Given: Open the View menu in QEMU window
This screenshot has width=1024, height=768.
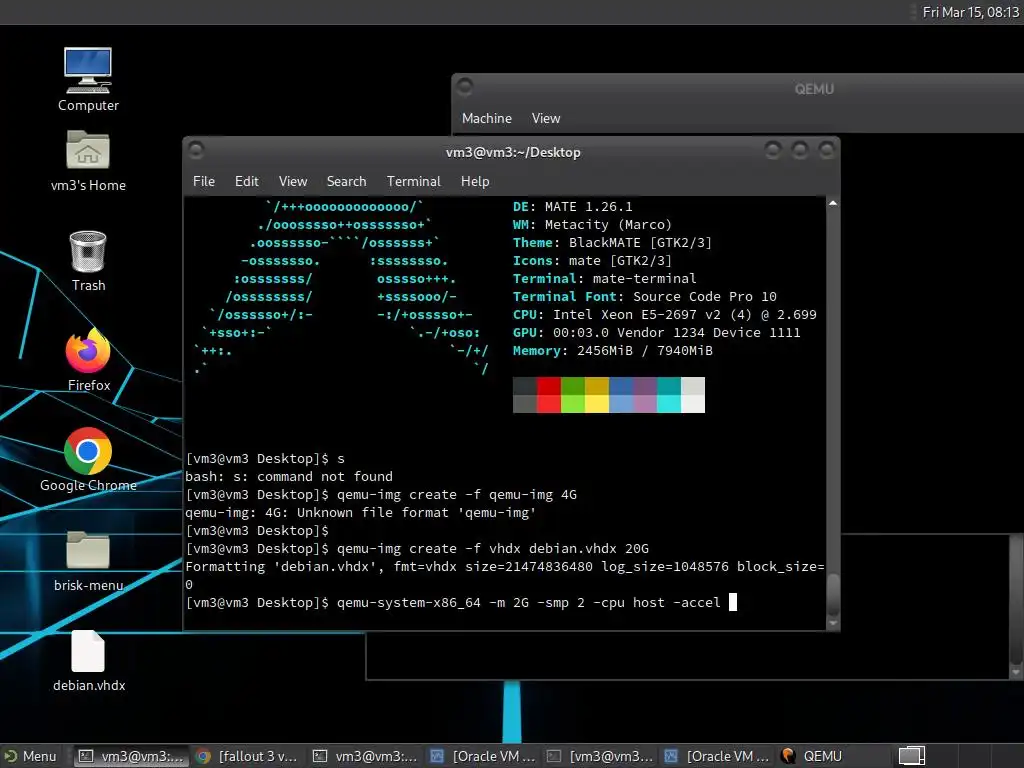Looking at the screenshot, I should [x=546, y=118].
